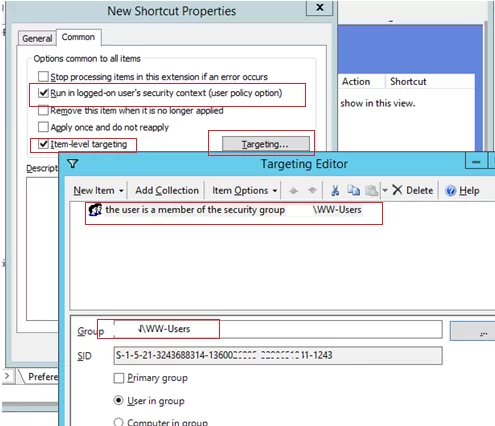Image resolution: width=495 pixels, height=426 pixels.
Task: Click the Help question mark icon
Action: pos(451,191)
